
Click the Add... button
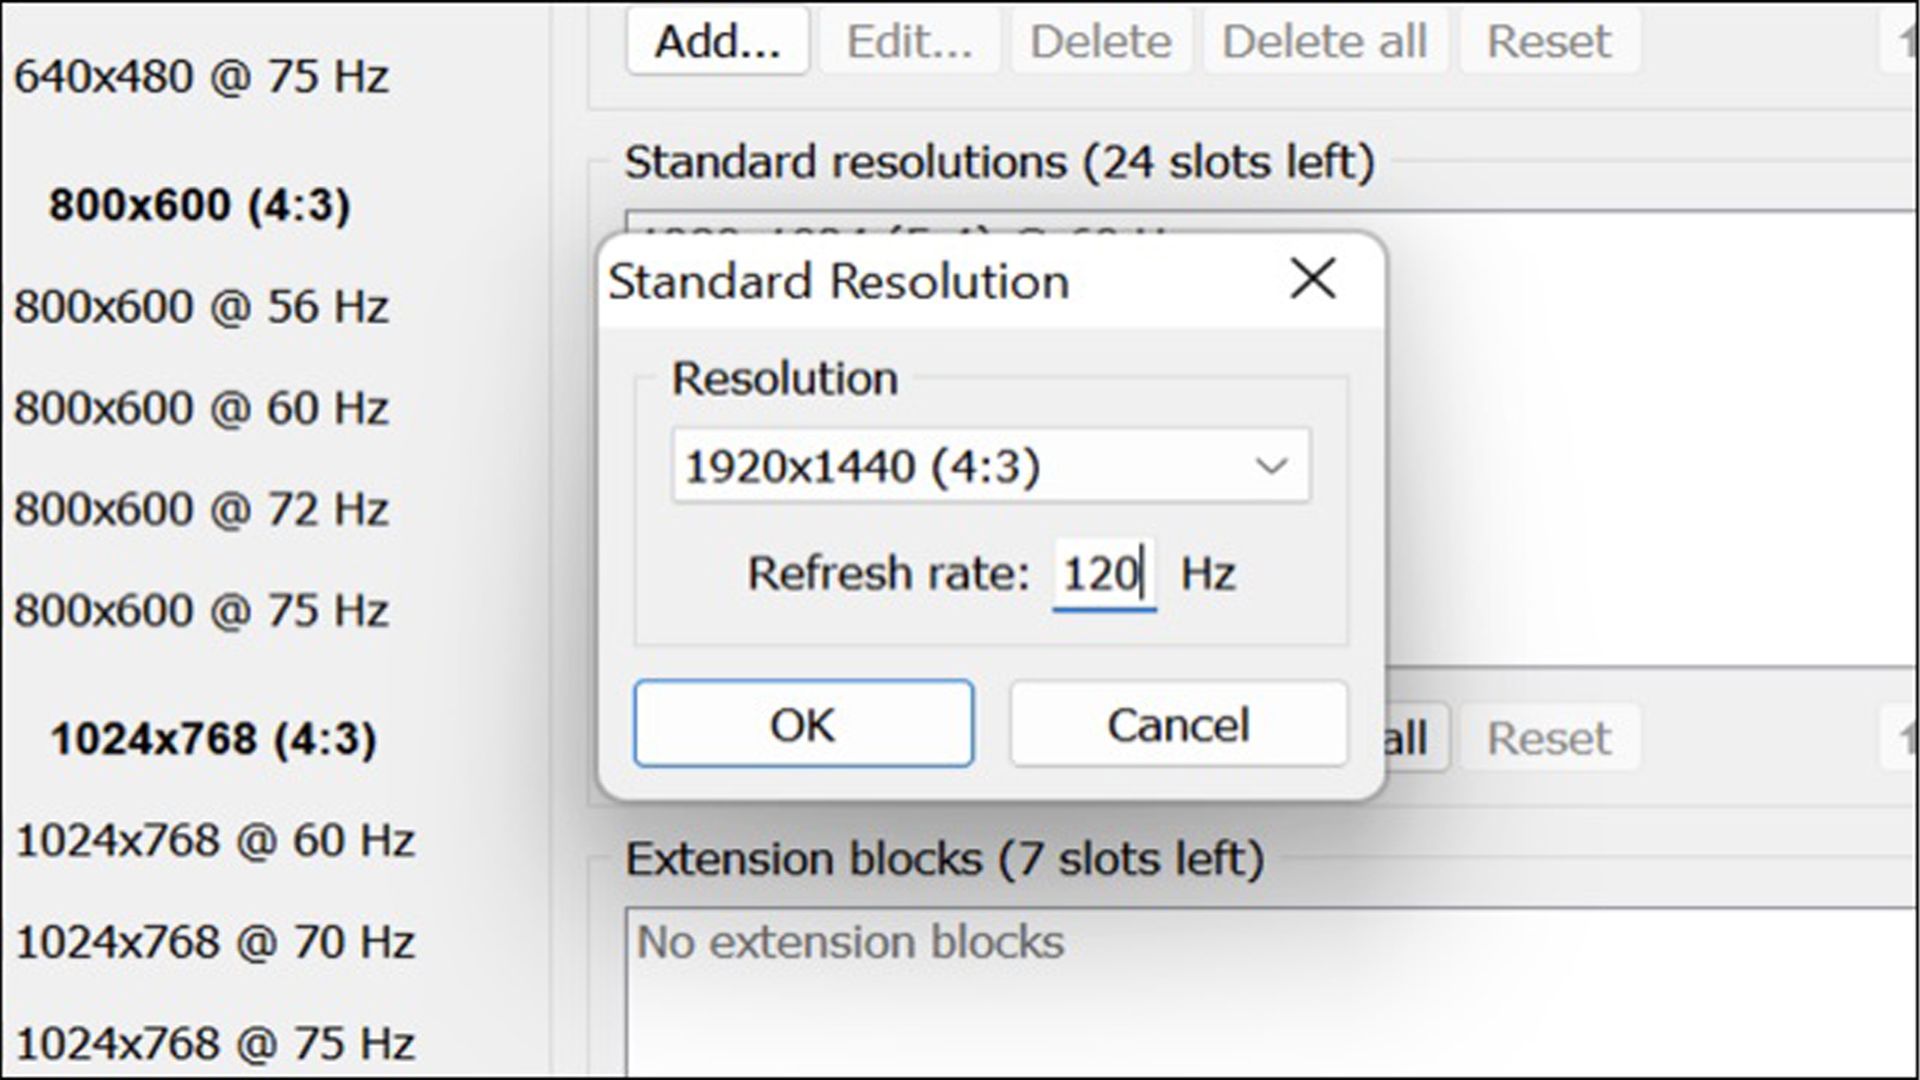[x=716, y=41]
